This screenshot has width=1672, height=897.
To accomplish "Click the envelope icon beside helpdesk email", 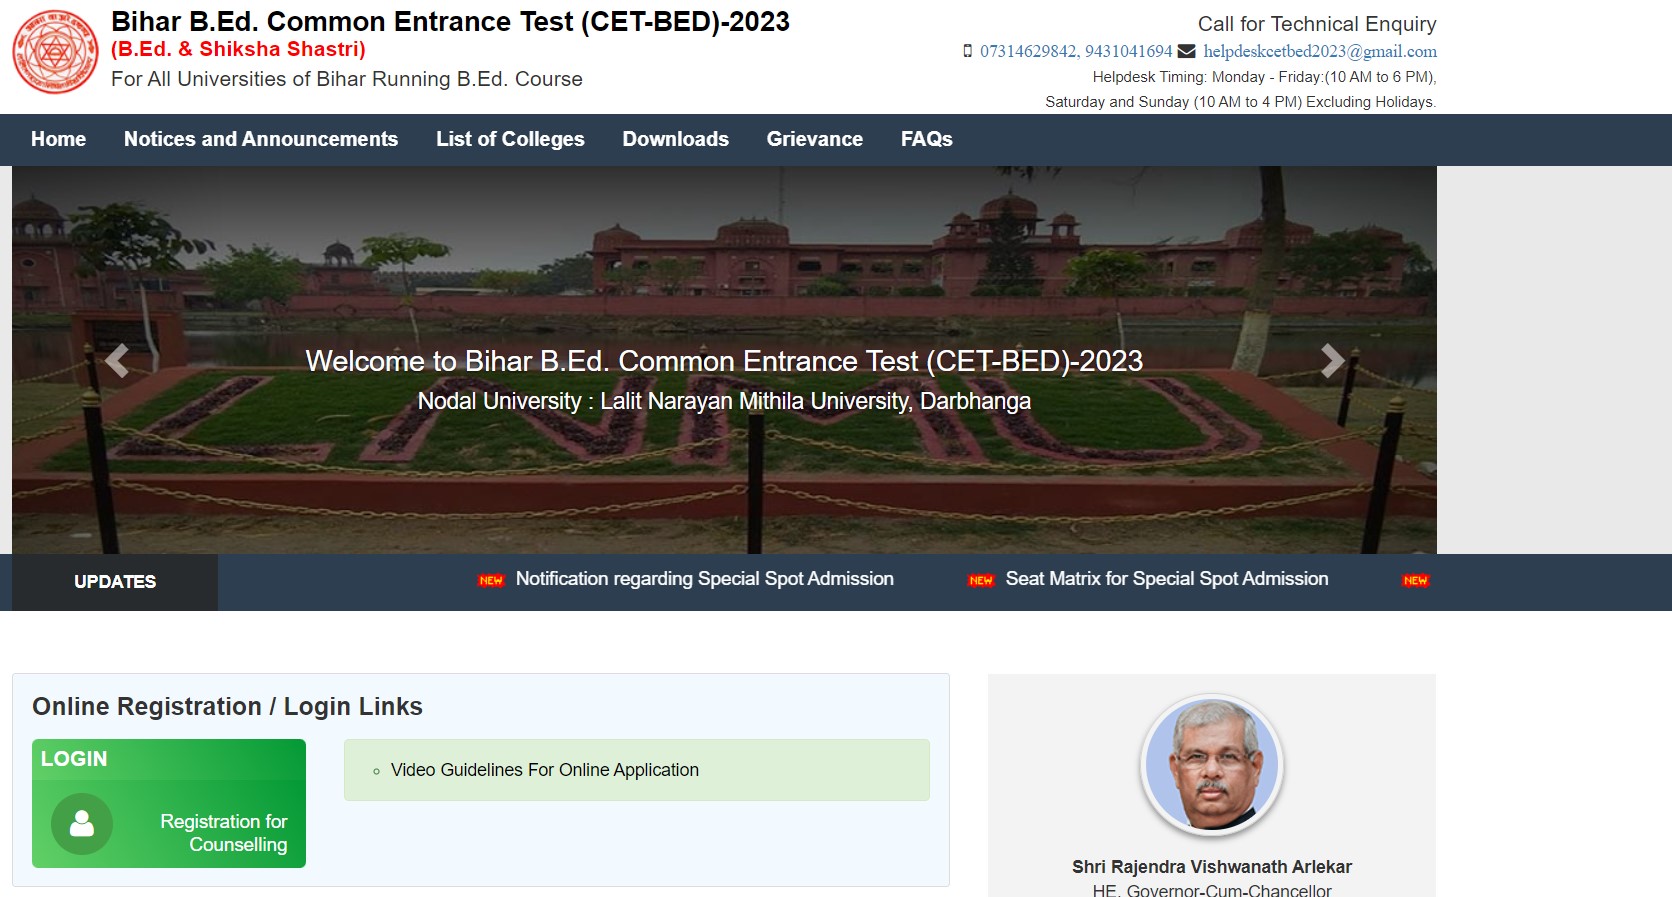I will click(x=1187, y=51).
